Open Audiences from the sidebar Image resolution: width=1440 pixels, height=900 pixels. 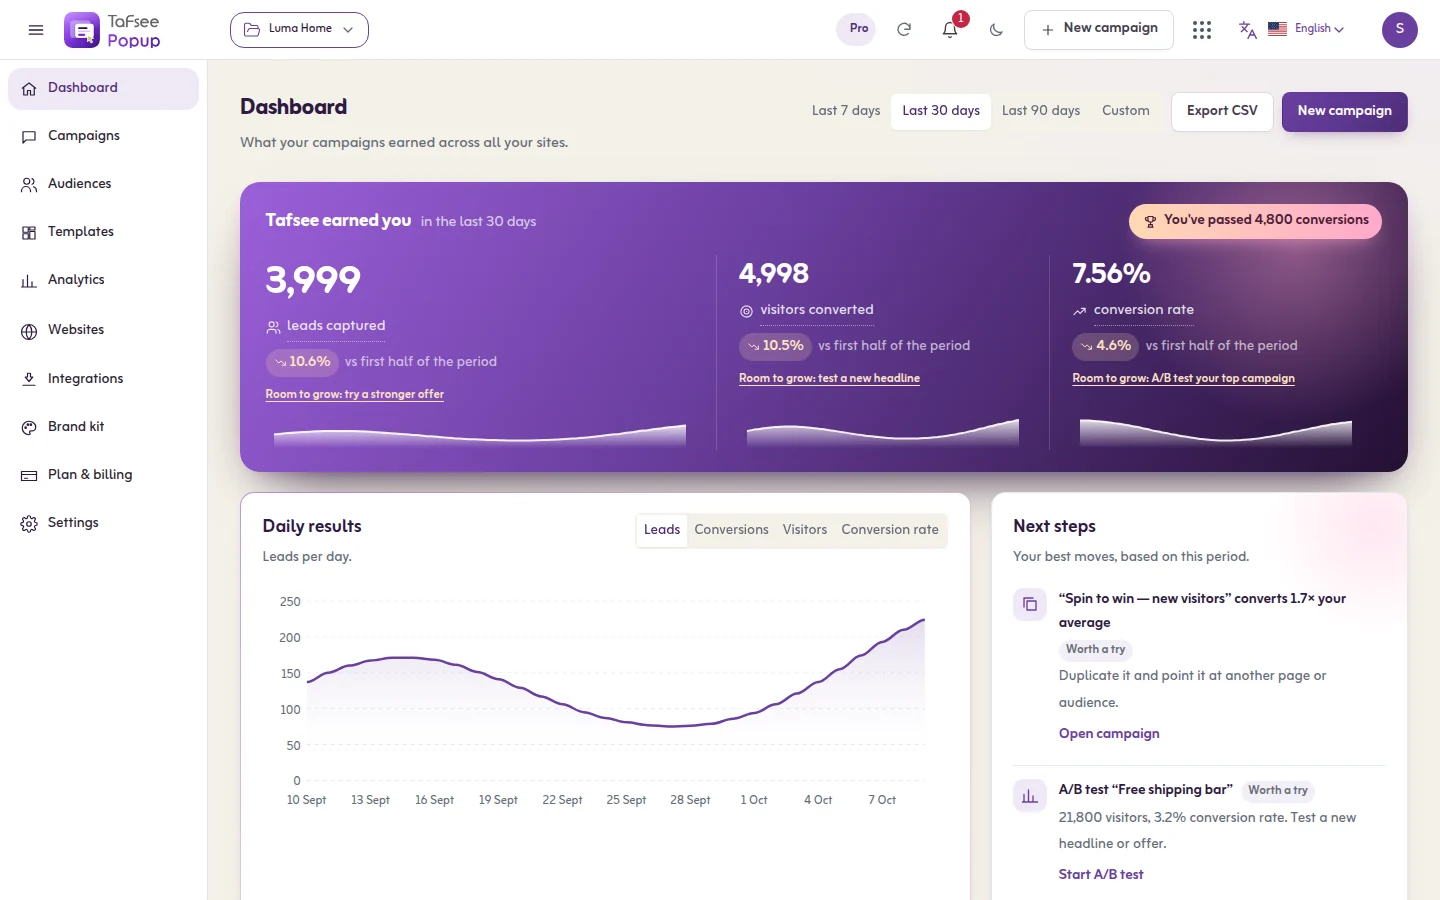(103, 184)
